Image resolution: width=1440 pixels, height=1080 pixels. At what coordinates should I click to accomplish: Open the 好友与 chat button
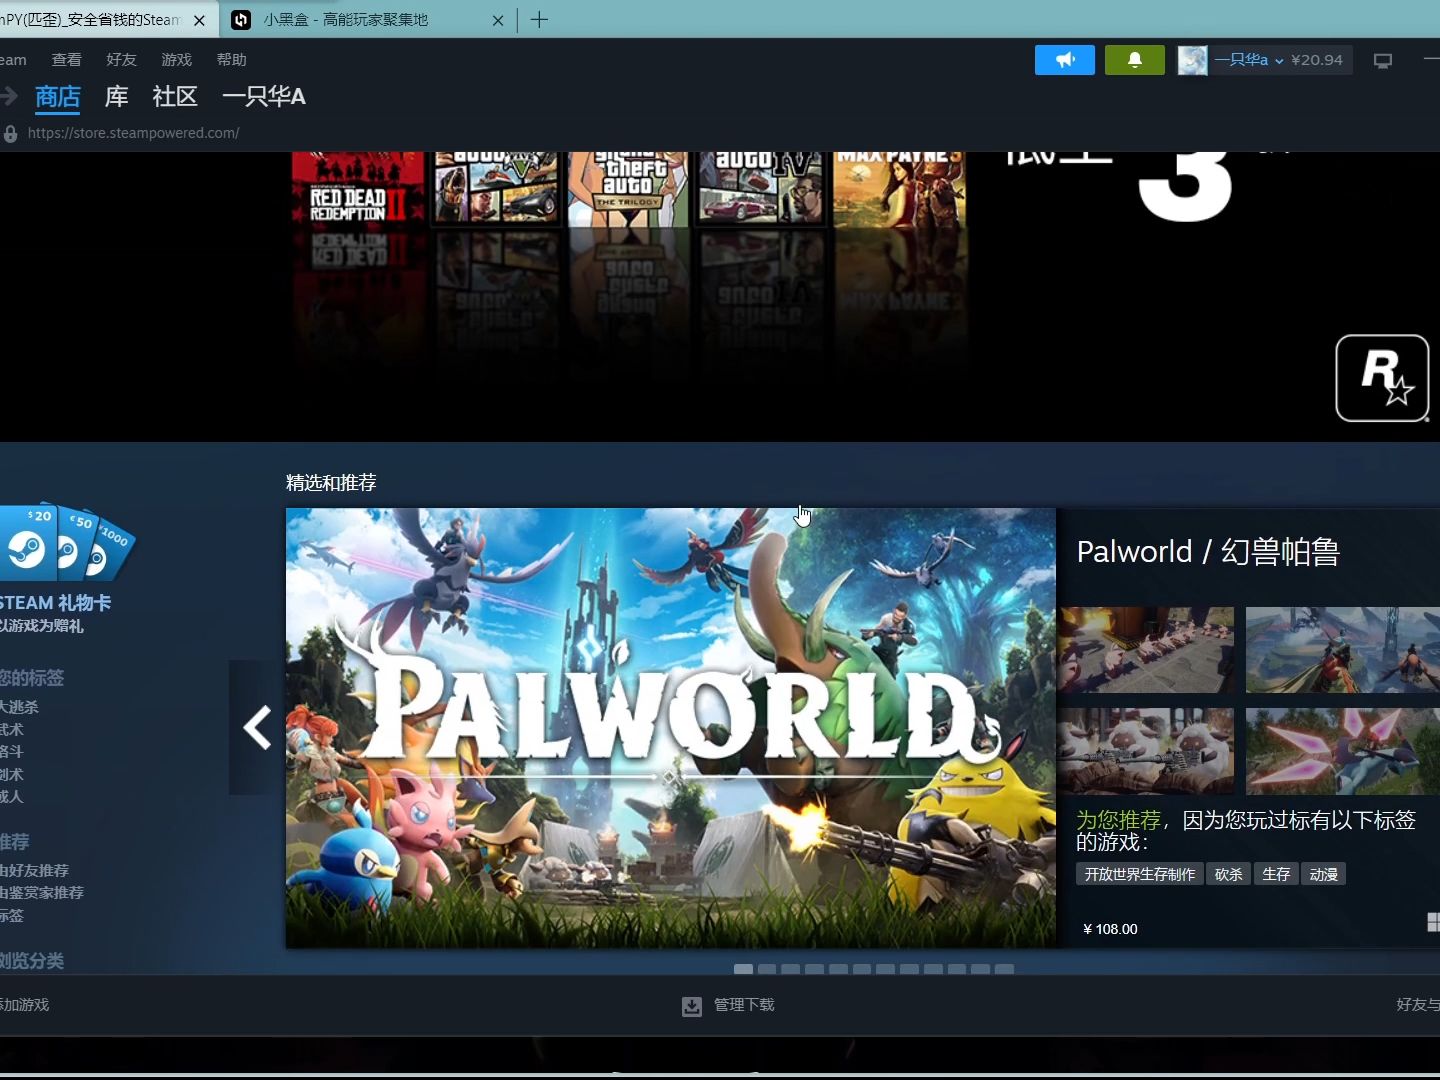tap(1418, 1005)
